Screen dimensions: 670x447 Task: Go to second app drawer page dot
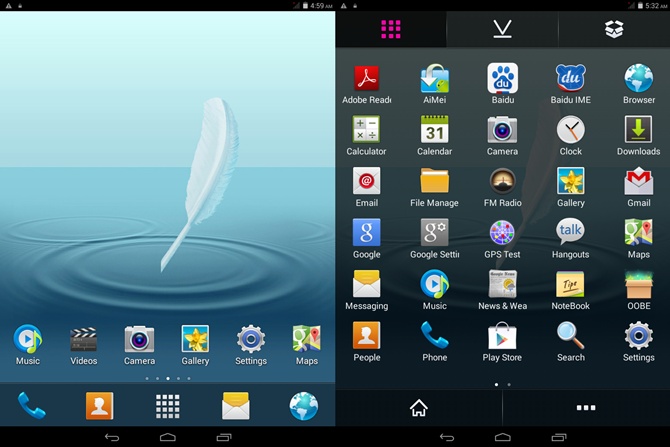(509, 385)
